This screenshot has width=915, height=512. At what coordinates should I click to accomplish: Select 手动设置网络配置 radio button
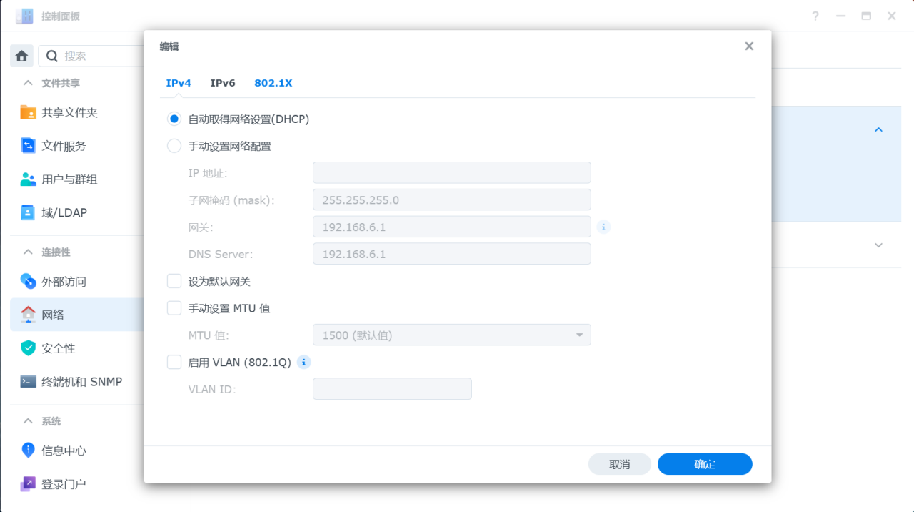pos(174,146)
